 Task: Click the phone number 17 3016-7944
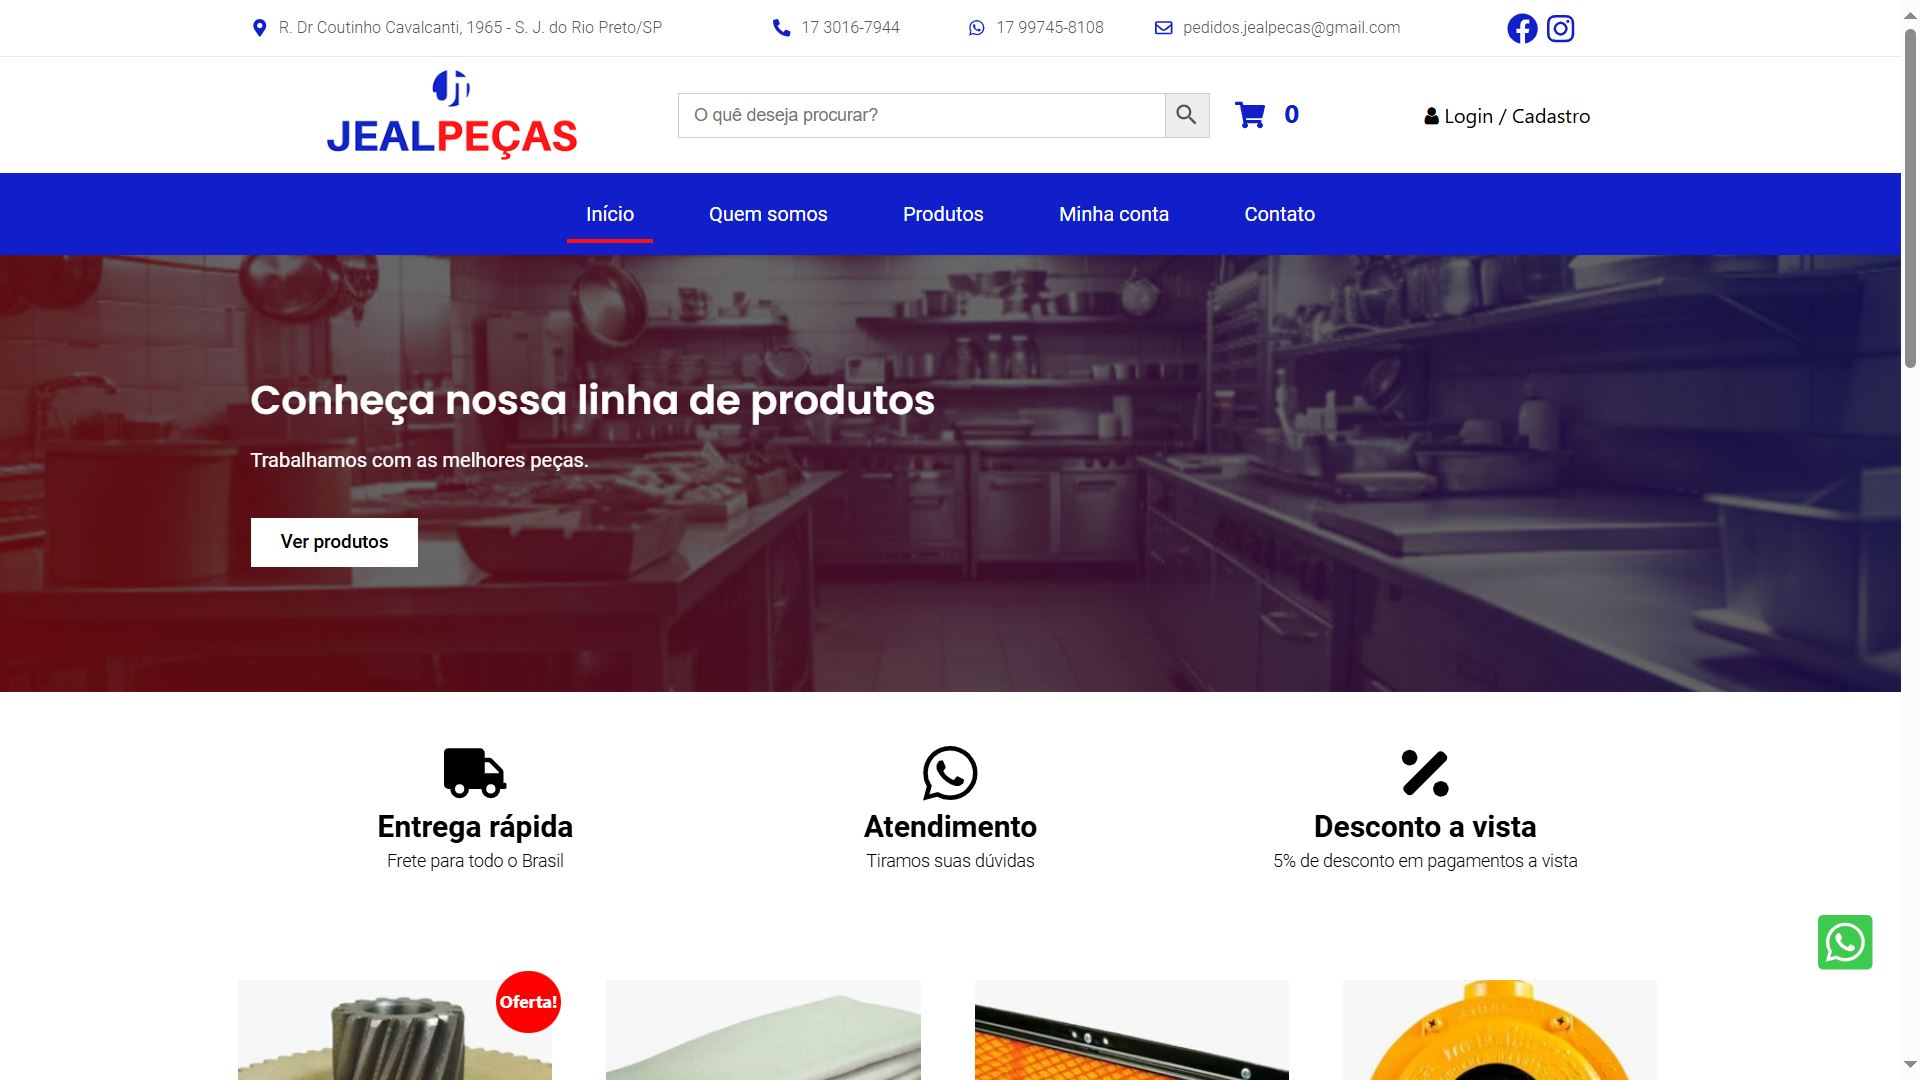pyautogui.click(x=850, y=28)
